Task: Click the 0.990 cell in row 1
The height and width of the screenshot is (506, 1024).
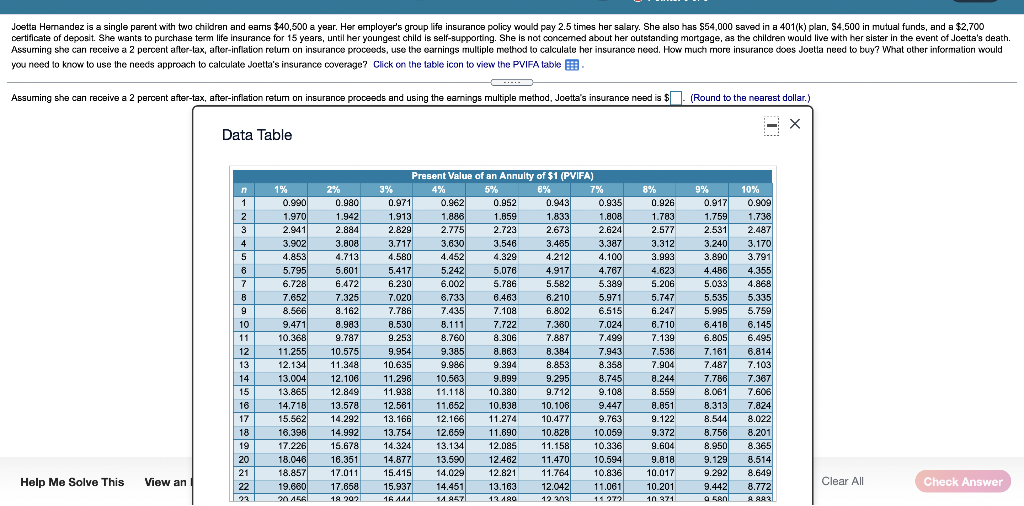Action: tap(281, 202)
